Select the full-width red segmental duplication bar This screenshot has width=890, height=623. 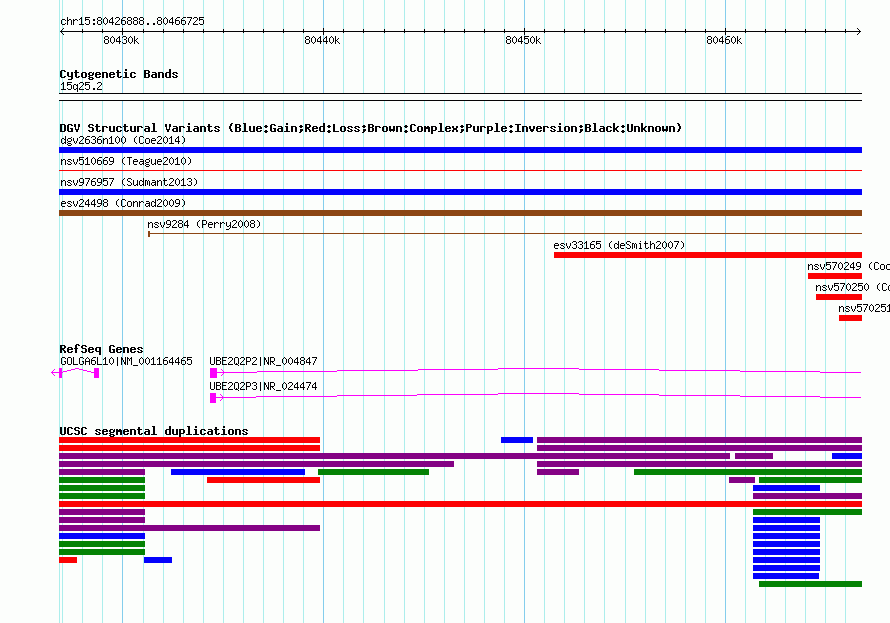[x=460, y=504]
